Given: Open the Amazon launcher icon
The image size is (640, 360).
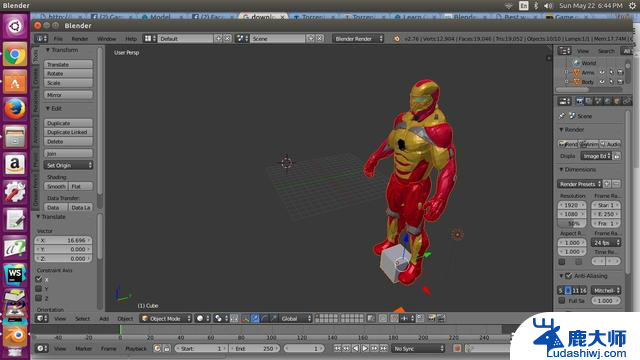Looking at the screenshot, I should point(15,164).
